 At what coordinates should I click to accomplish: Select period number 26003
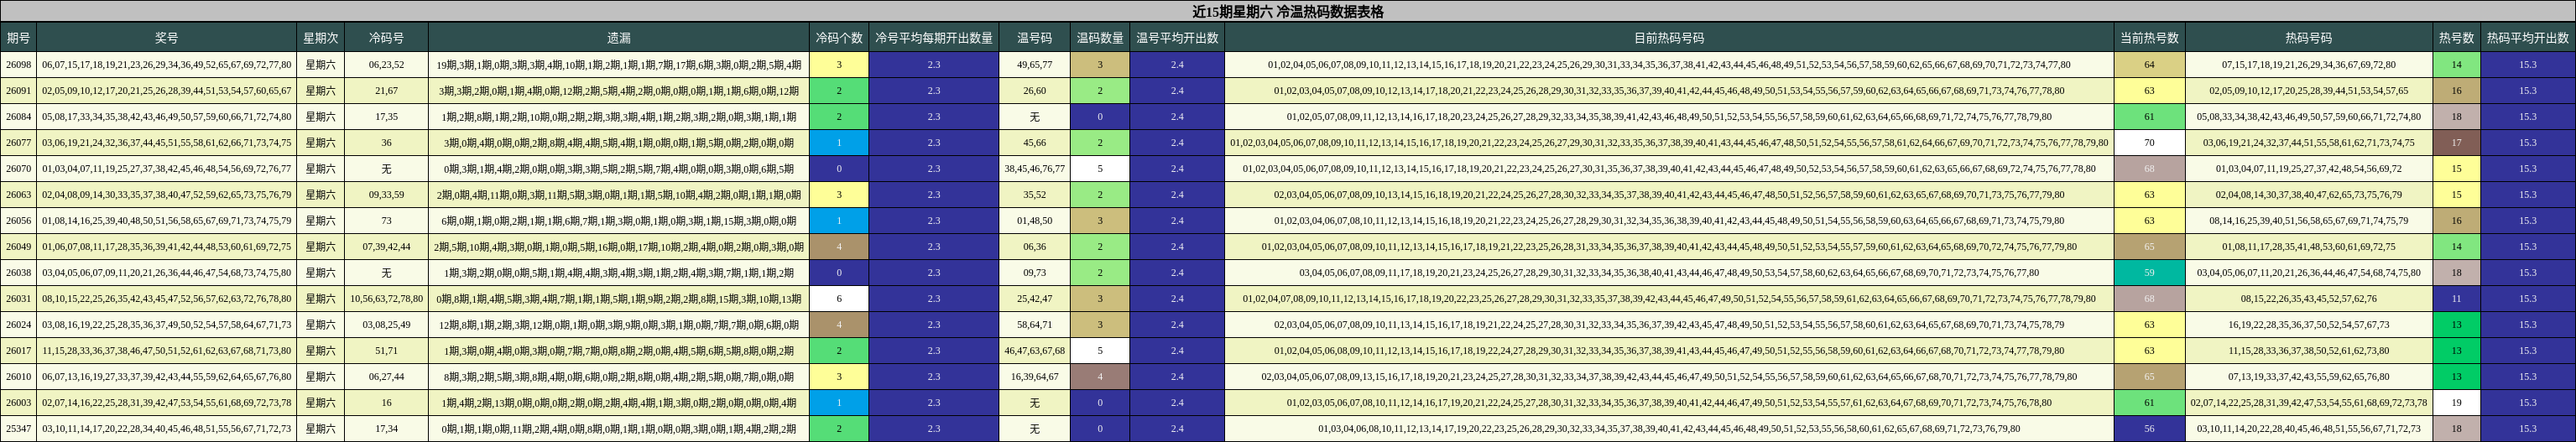pos(18,403)
